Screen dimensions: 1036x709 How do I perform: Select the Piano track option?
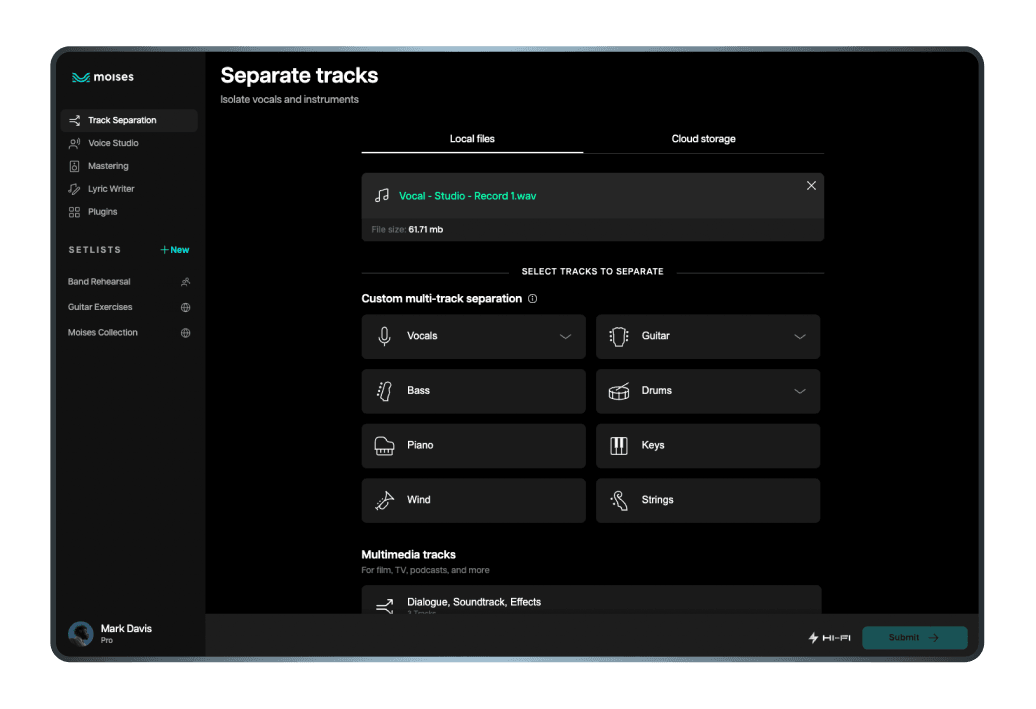473,446
